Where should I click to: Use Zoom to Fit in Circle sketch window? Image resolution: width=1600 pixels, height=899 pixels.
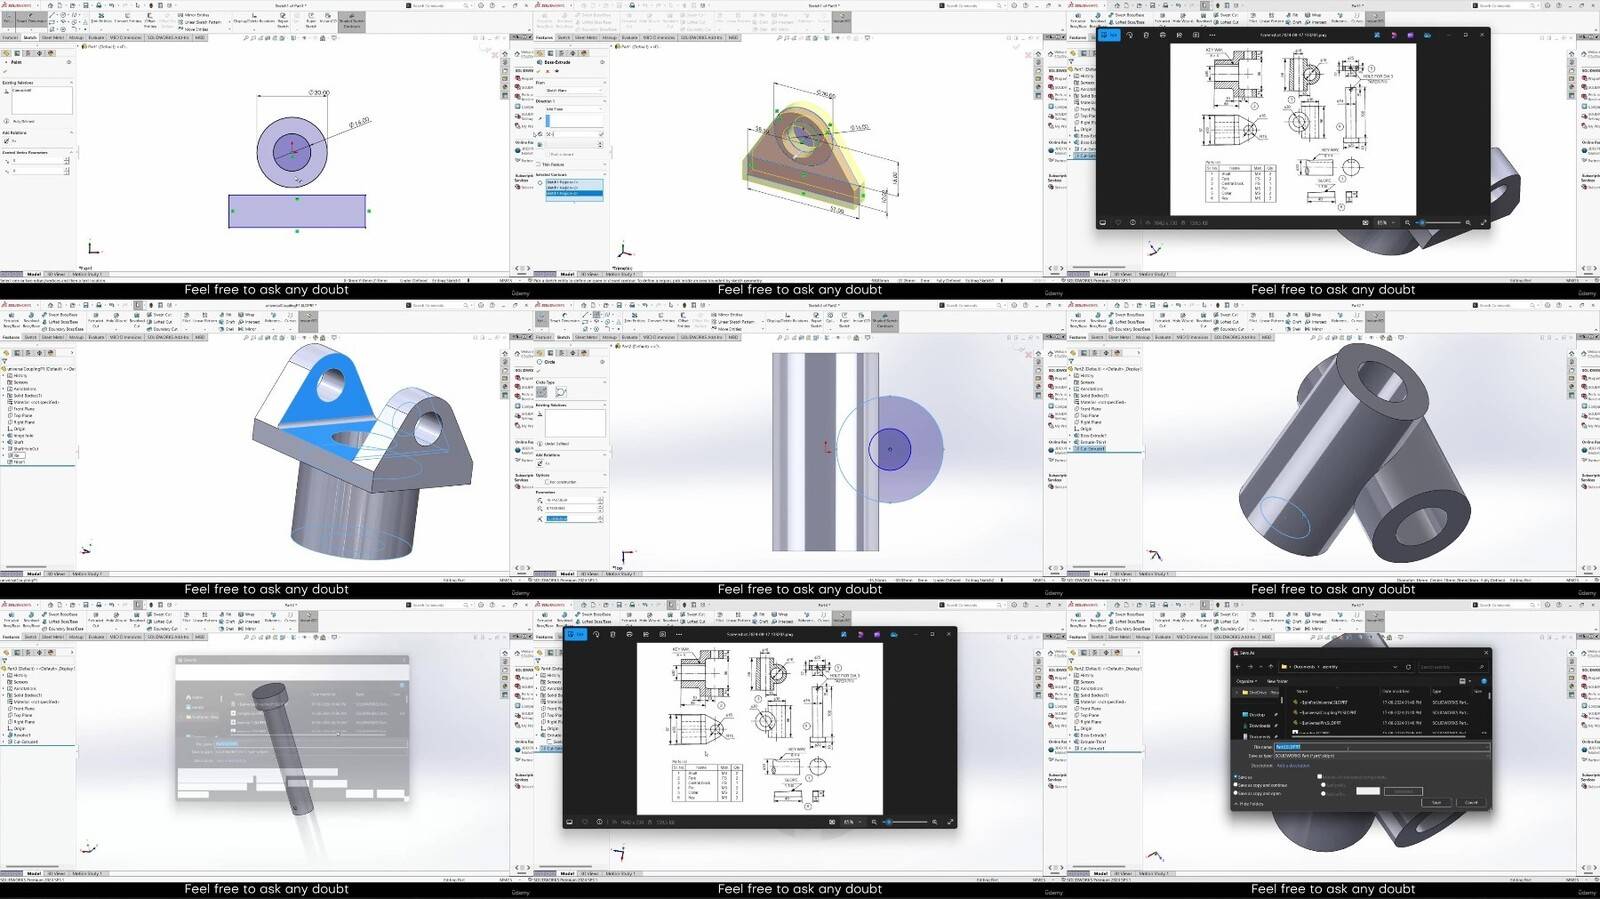(779, 338)
